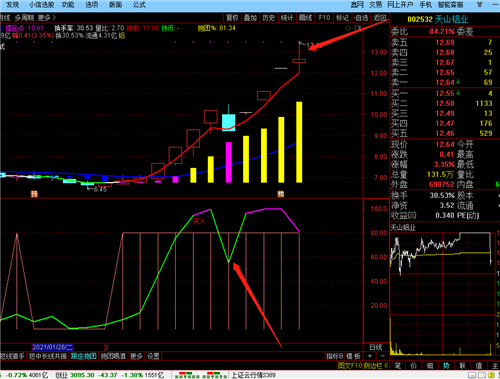Viewport: 500px width, 379px height.
Task: Open the 更多 indicators list at bottom
Action: click(136, 356)
